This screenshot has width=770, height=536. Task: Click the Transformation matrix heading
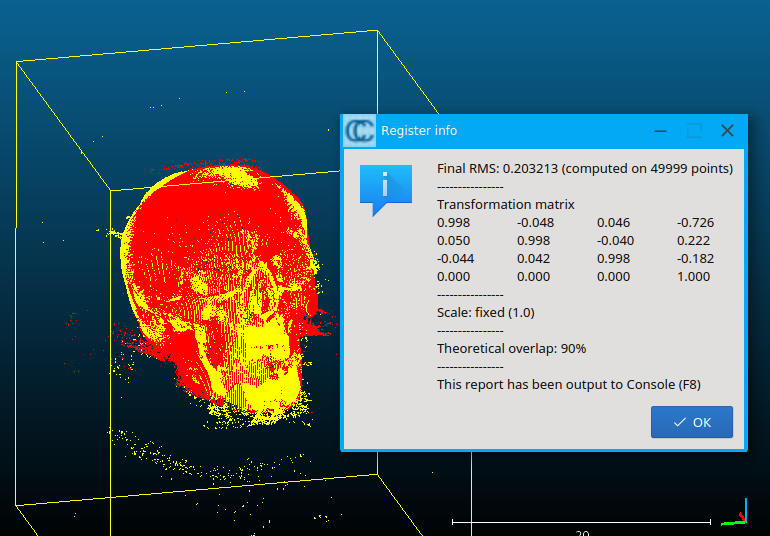[x=505, y=204]
